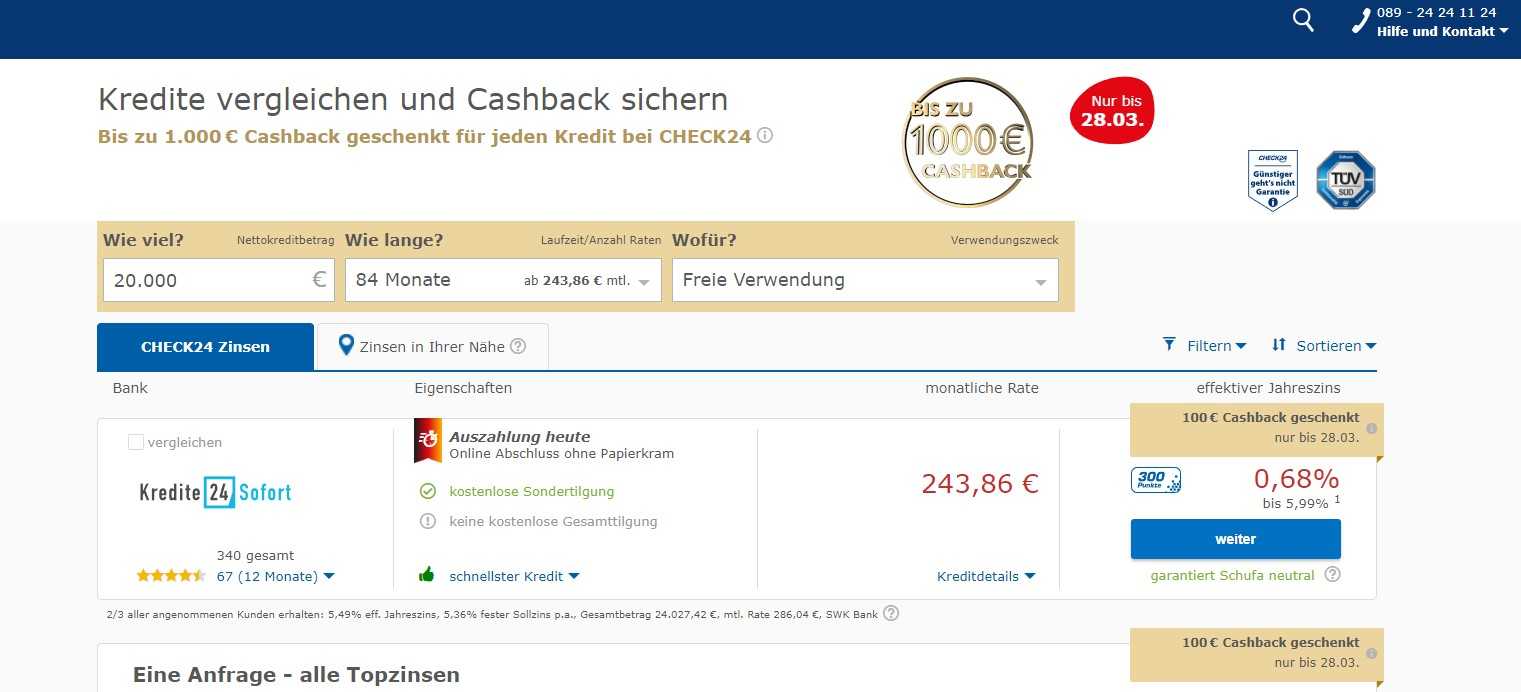Click the phone handset icon
Viewport: 1521px width, 692px height.
point(1361,21)
